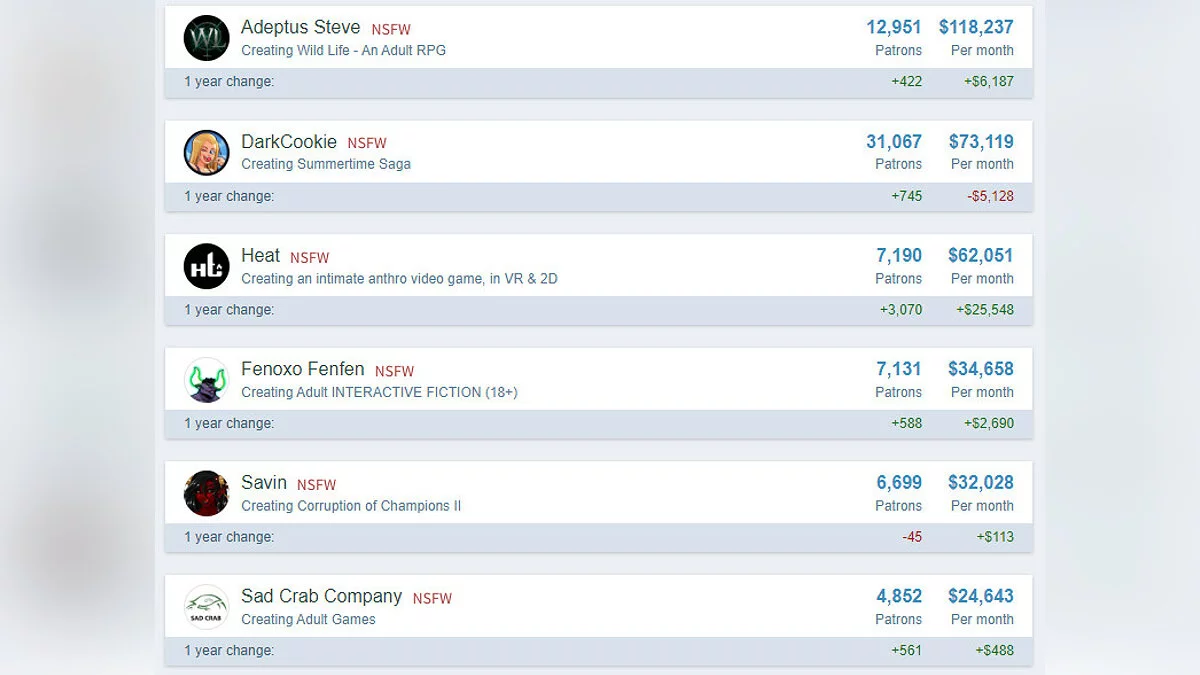Click Sad Crab Company's $24,643 earnings
The image size is (1200, 675).
click(x=980, y=596)
